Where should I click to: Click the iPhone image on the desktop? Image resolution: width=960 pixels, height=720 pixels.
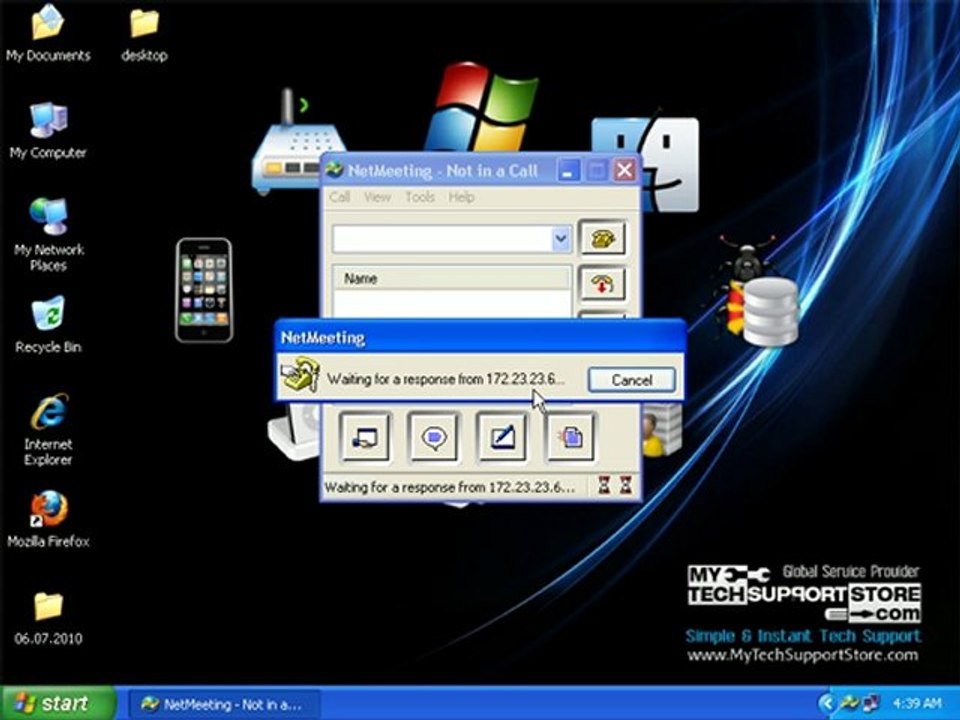tap(204, 290)
